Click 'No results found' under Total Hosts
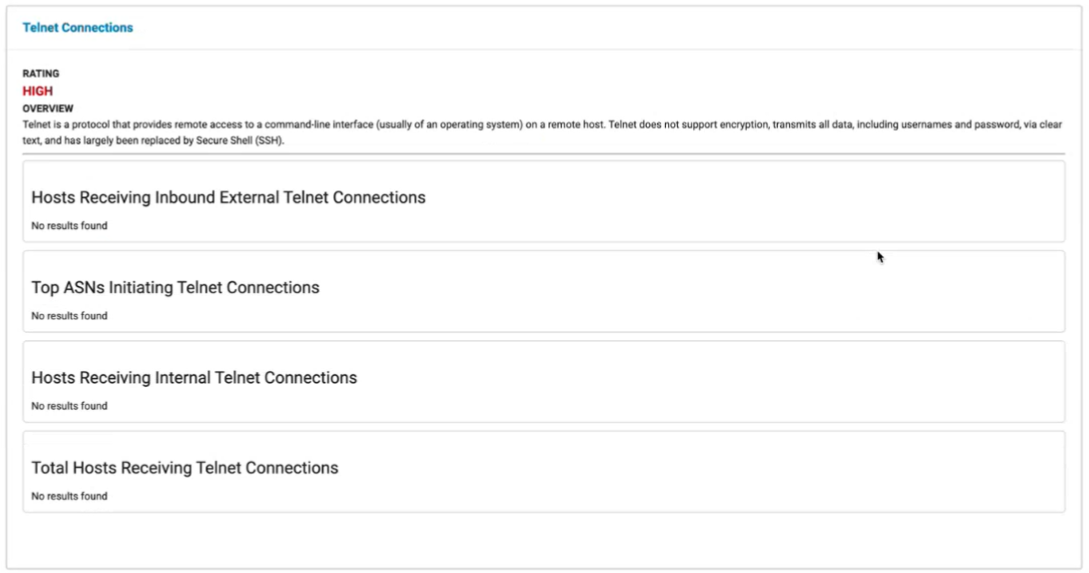 point(69,496)
